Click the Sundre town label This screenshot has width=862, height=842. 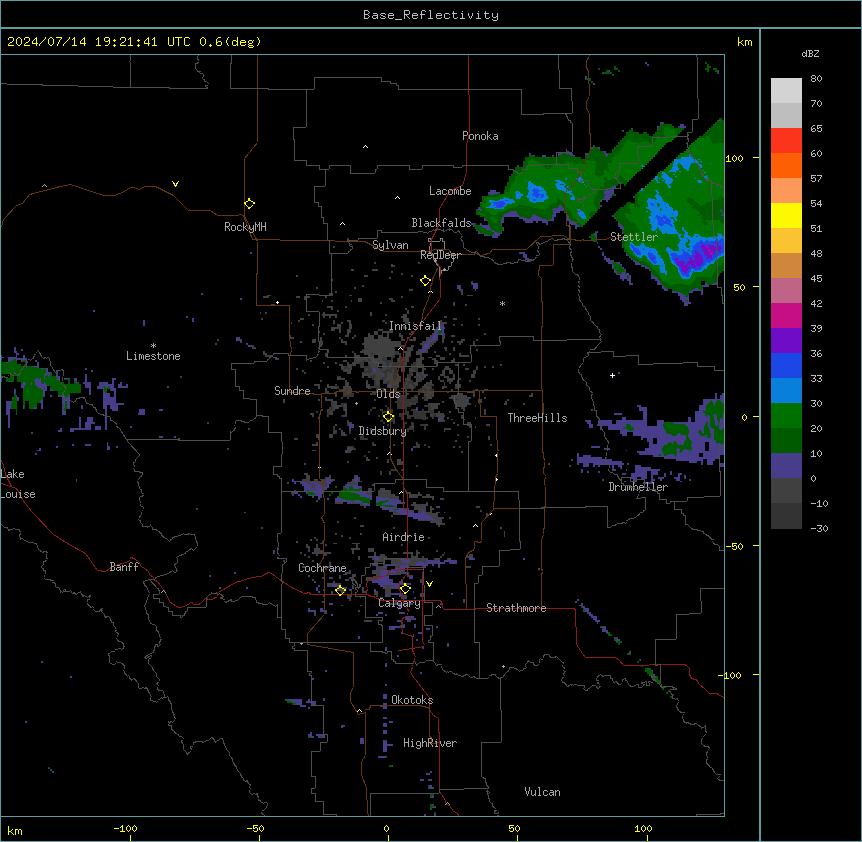[x=292, y=391]
